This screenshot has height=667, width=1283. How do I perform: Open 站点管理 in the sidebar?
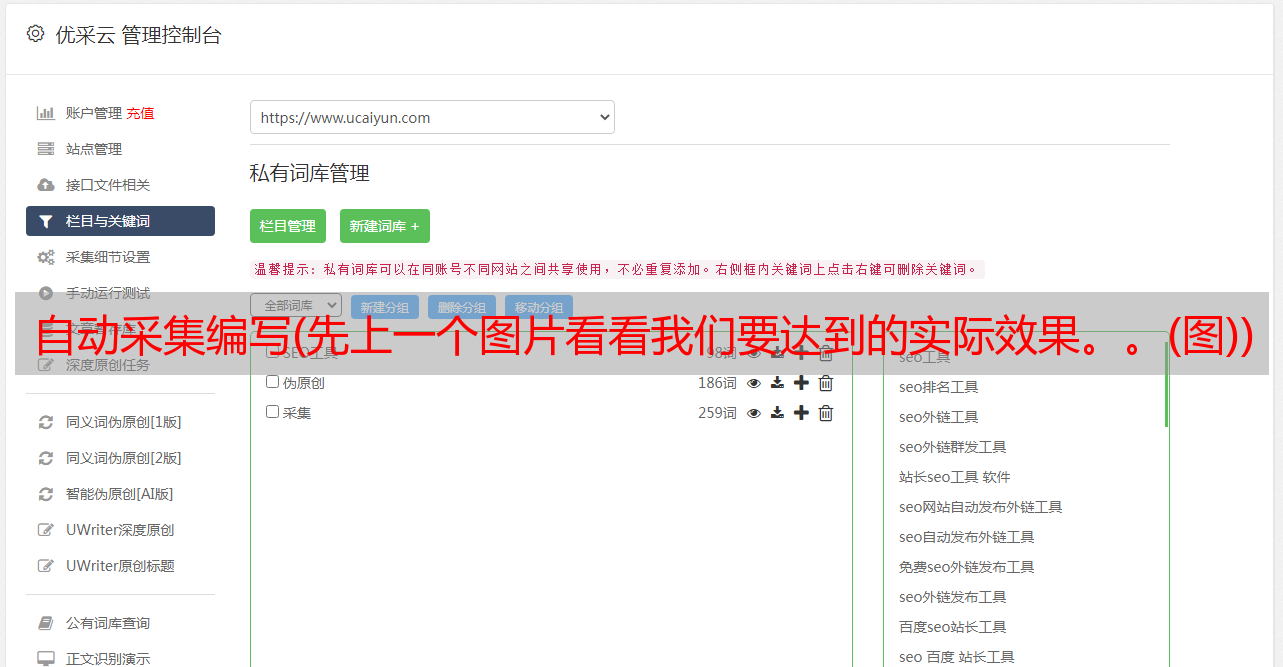(94, 149)
